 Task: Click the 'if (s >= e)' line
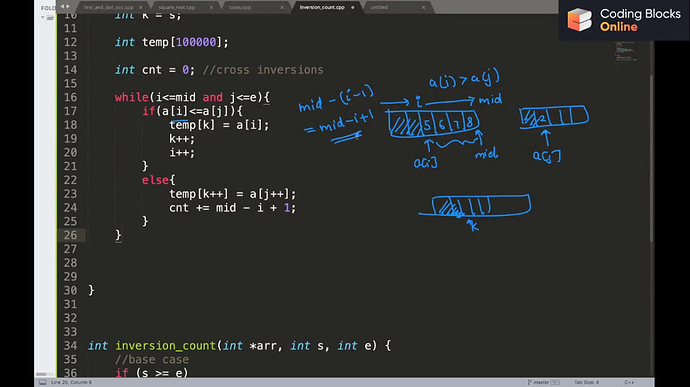click(x=152, y=373)
